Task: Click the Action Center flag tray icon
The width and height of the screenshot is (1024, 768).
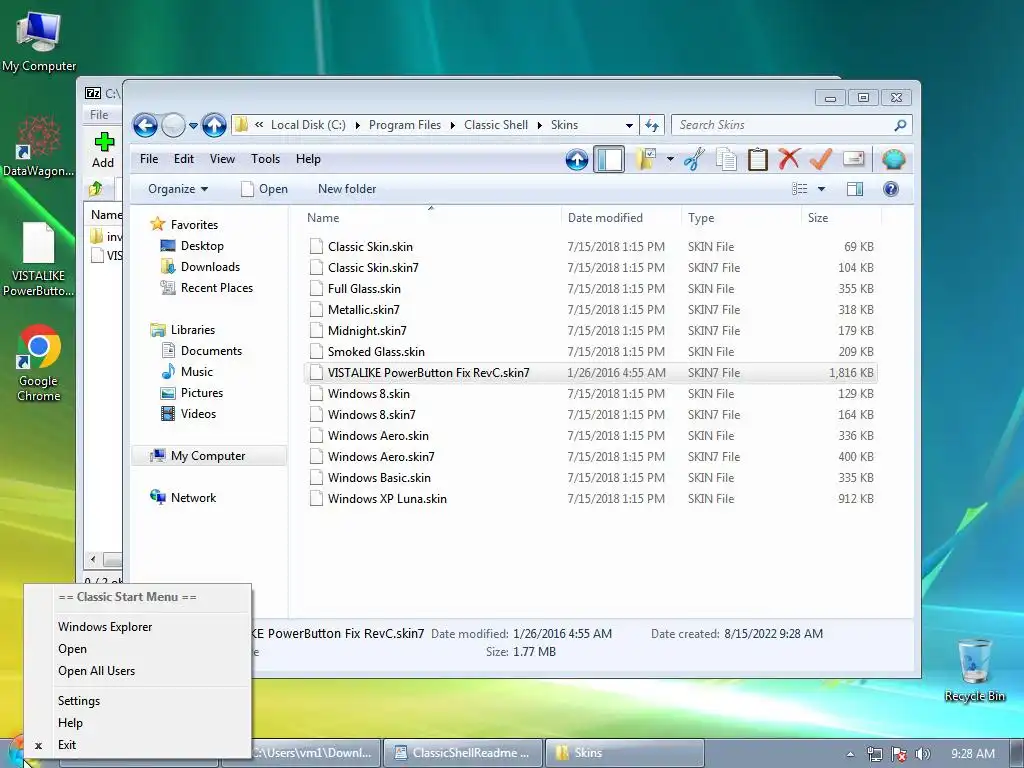Action: tap(899, 754)
